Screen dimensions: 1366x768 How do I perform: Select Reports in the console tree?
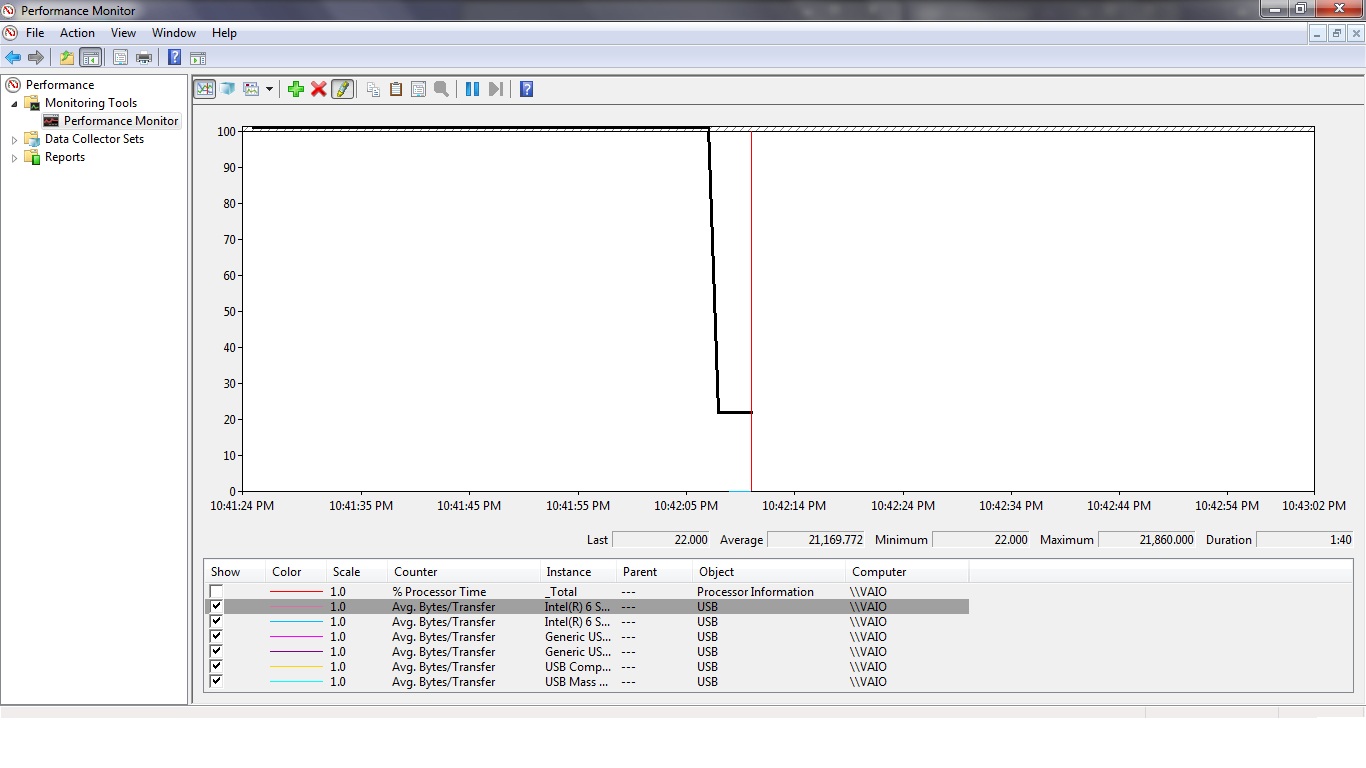pyautogui.click(x=65, y=157)
